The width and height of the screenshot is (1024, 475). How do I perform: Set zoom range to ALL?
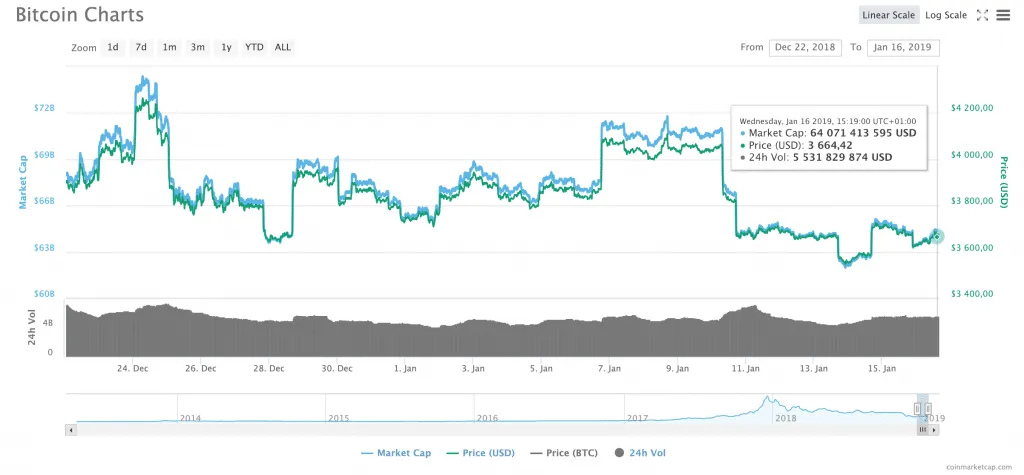[283, 47]
